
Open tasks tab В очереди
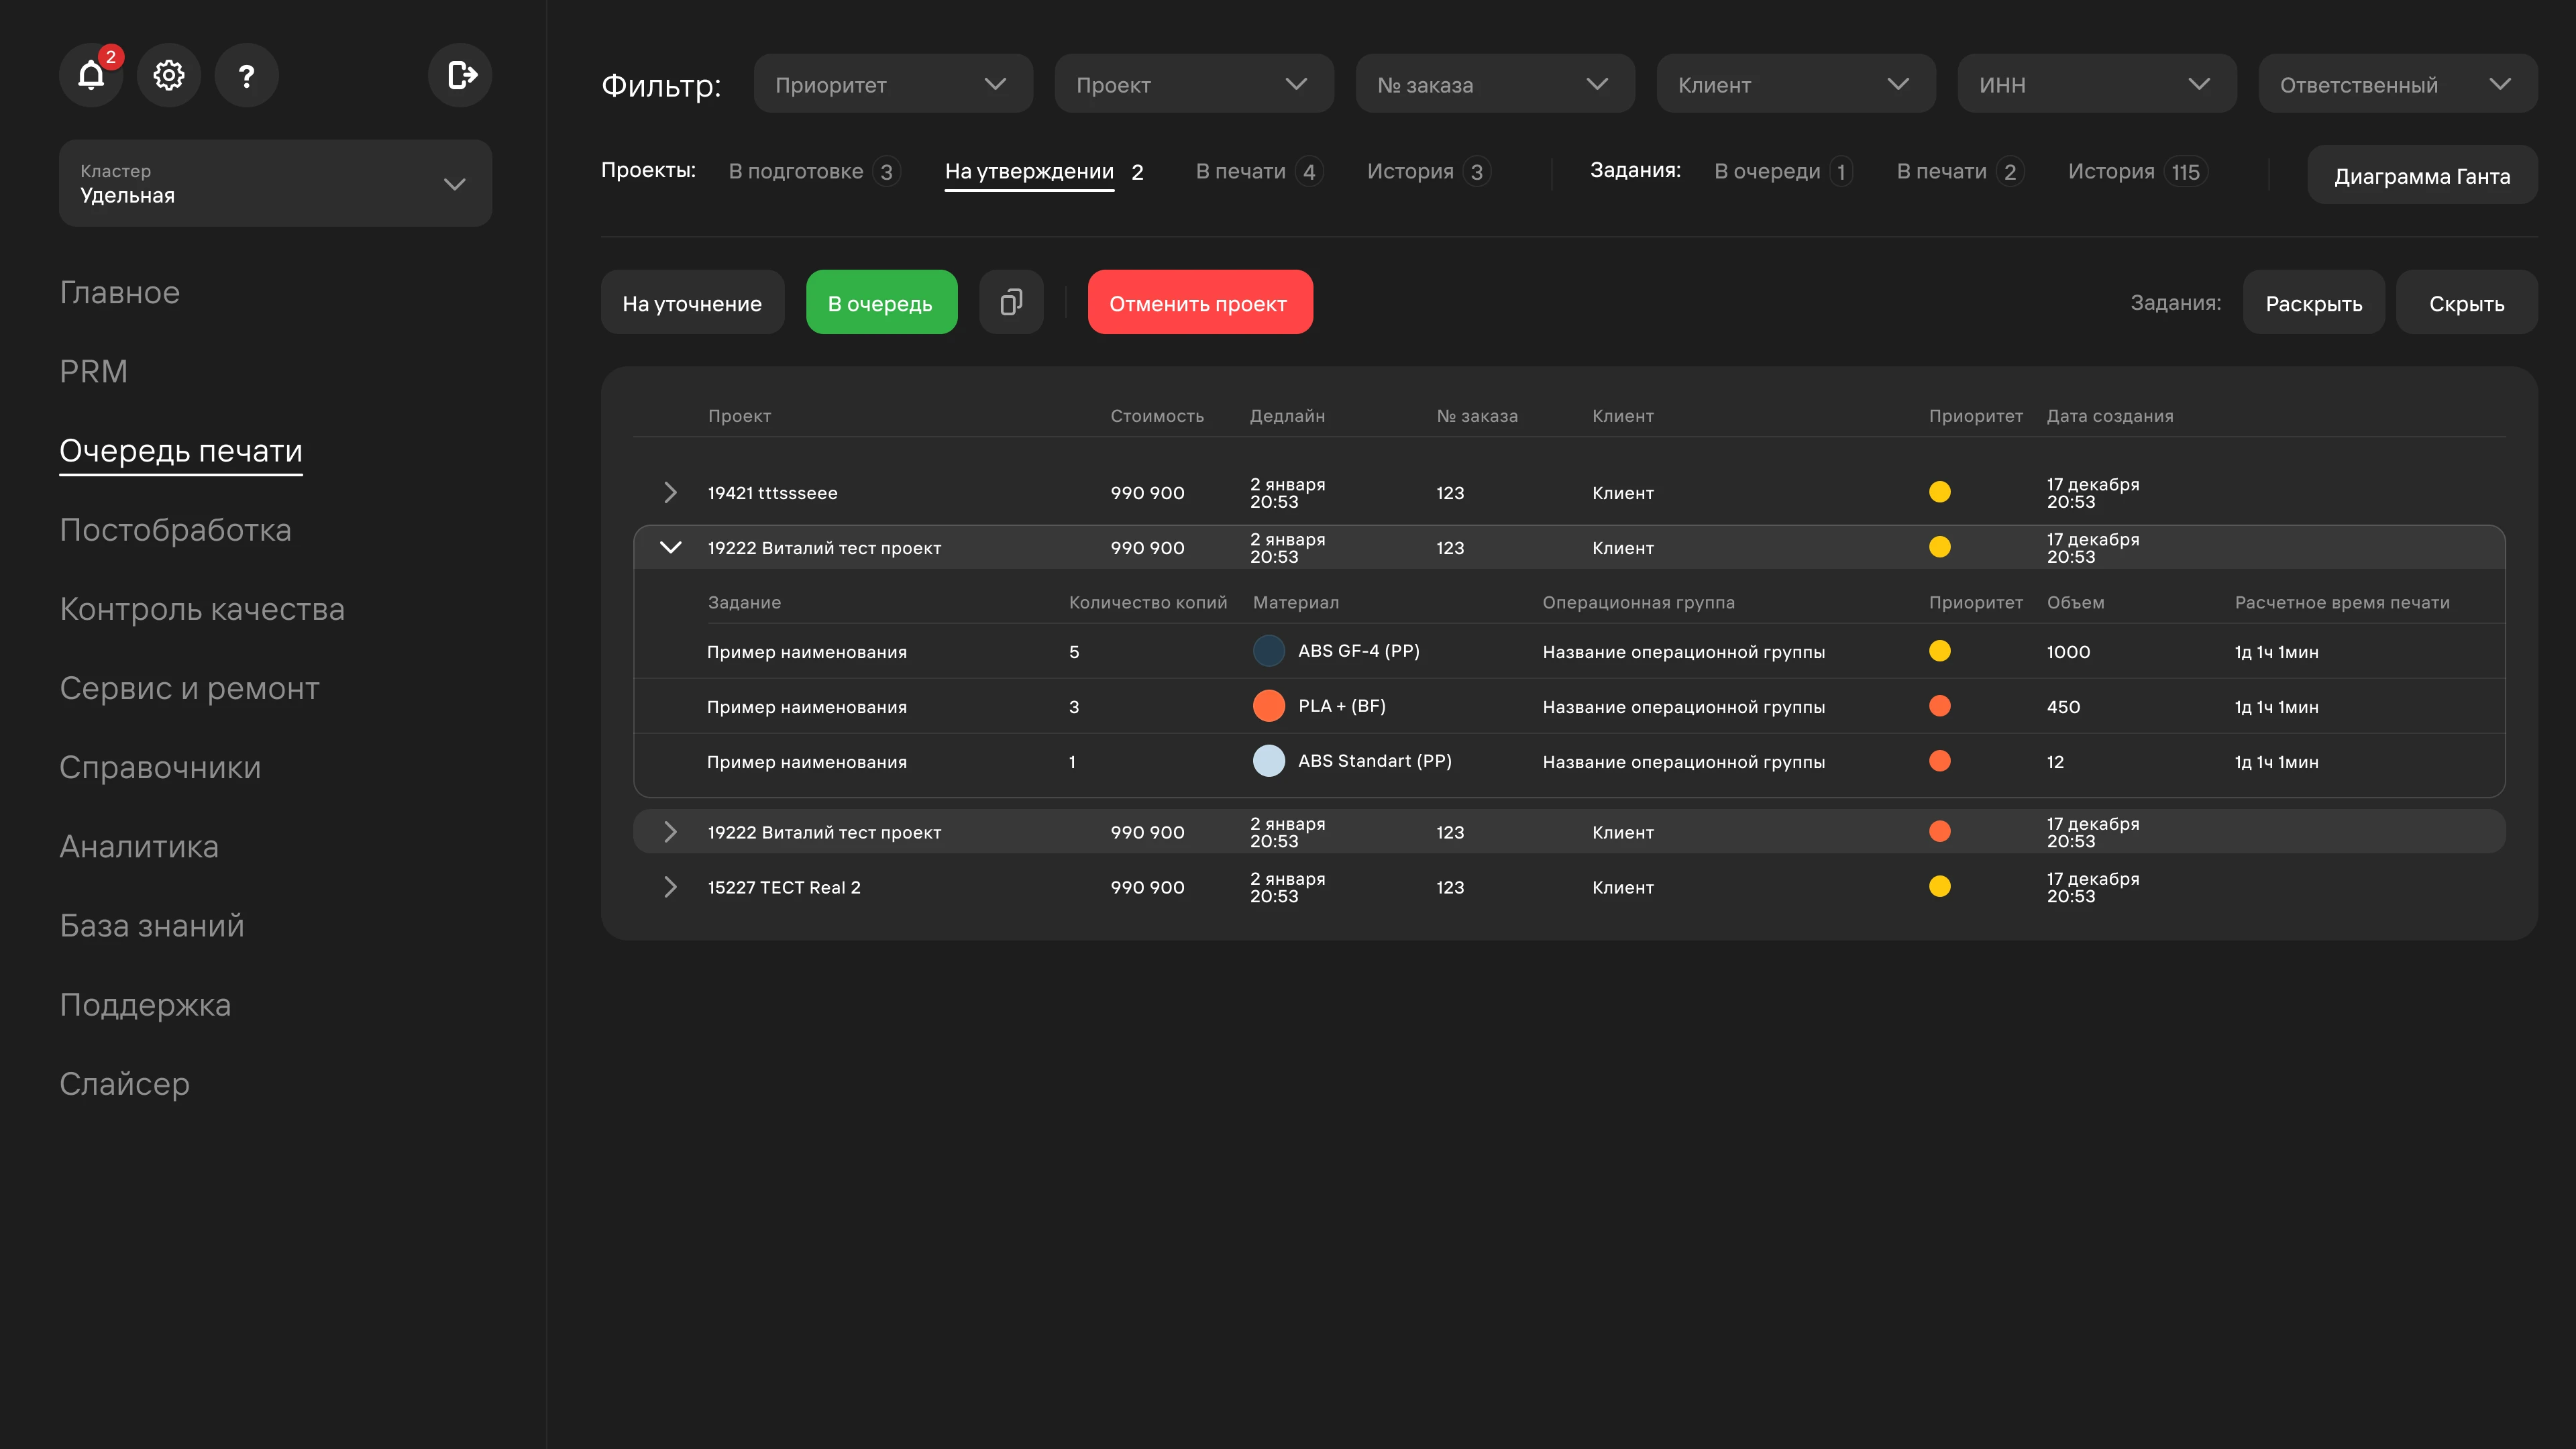pos(1783,172)
